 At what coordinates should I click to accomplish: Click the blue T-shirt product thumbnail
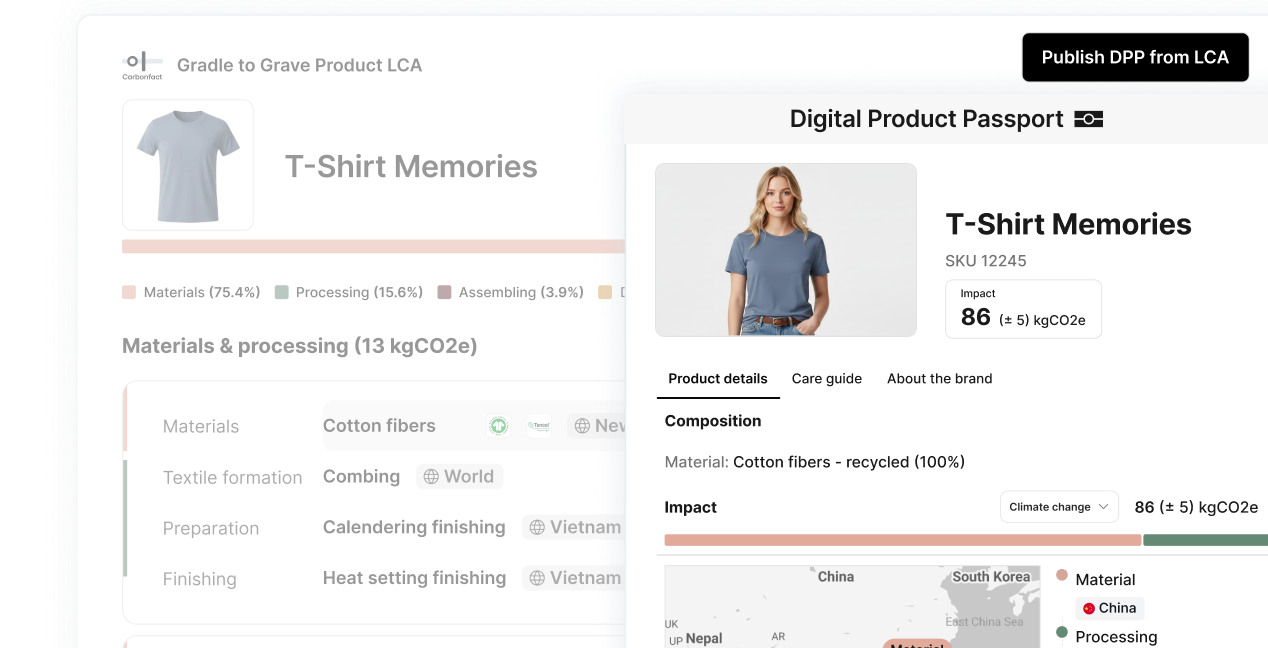188,165
